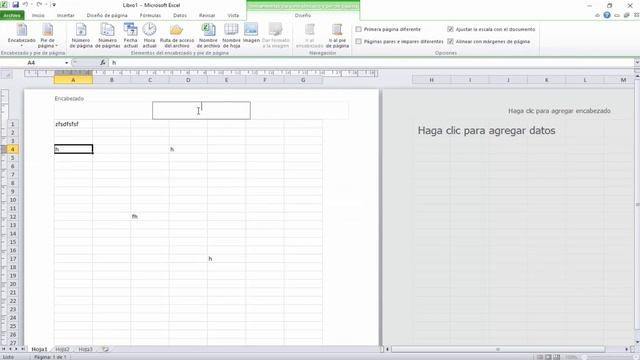The height and width of the screenshot is (360, 640).
Task: Click 'Haga clic para agregar encabezado' on second page
Action: tap(559, 111)
